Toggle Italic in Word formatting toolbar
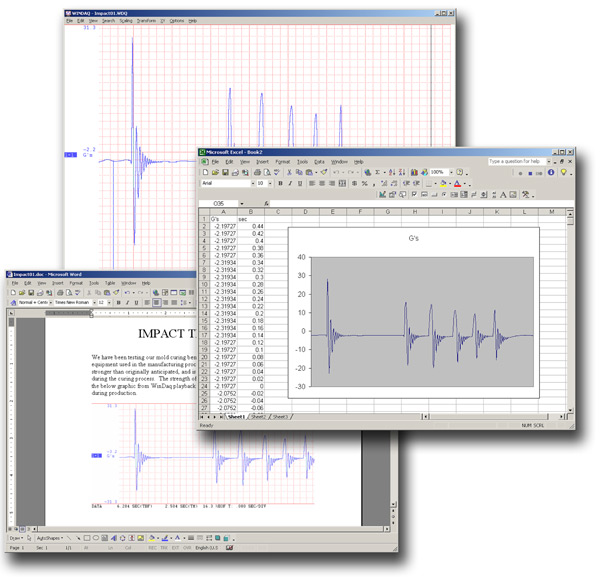 coord(127,302)
